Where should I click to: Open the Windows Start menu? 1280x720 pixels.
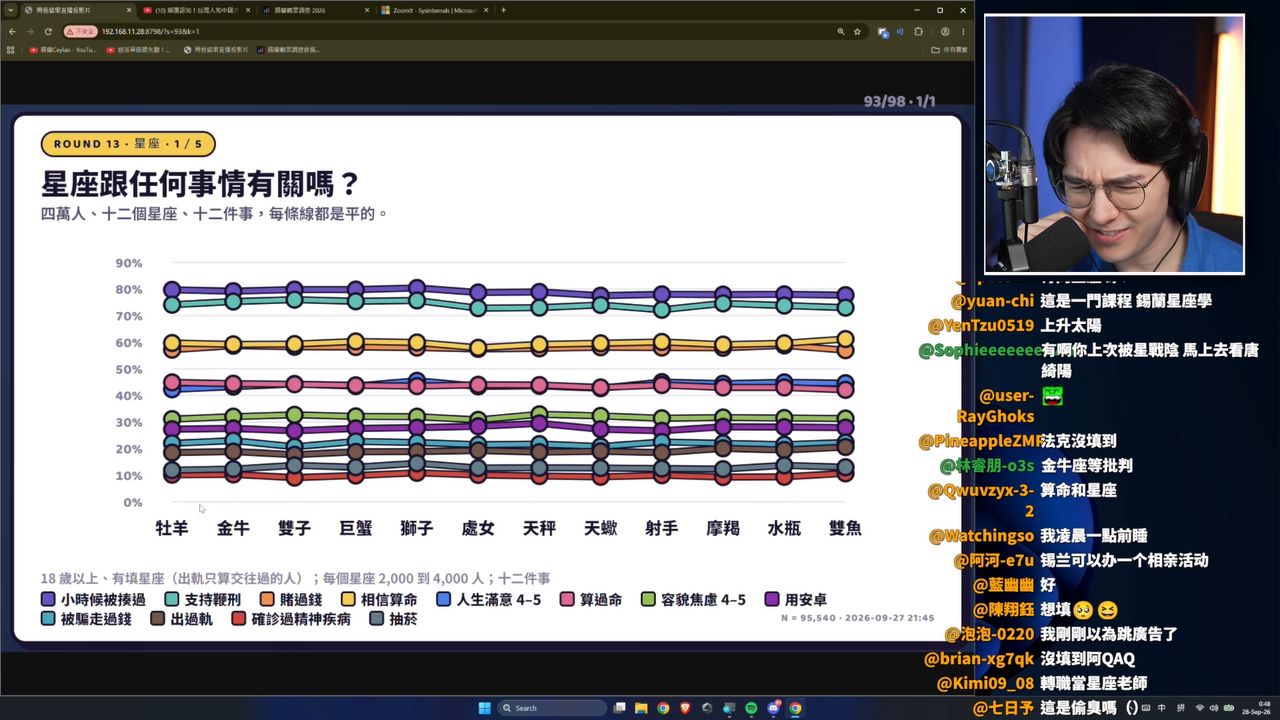click(x=484, y=708)
